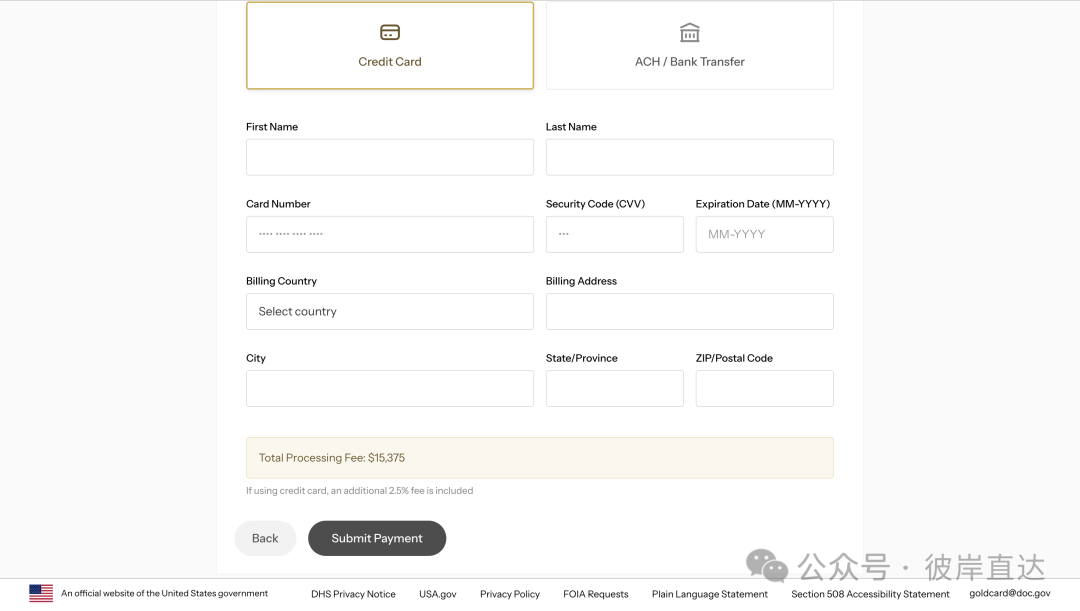This screenshot has height=611, width=1080.
Task: Focus the Card Number field
Action: point(390,234)
